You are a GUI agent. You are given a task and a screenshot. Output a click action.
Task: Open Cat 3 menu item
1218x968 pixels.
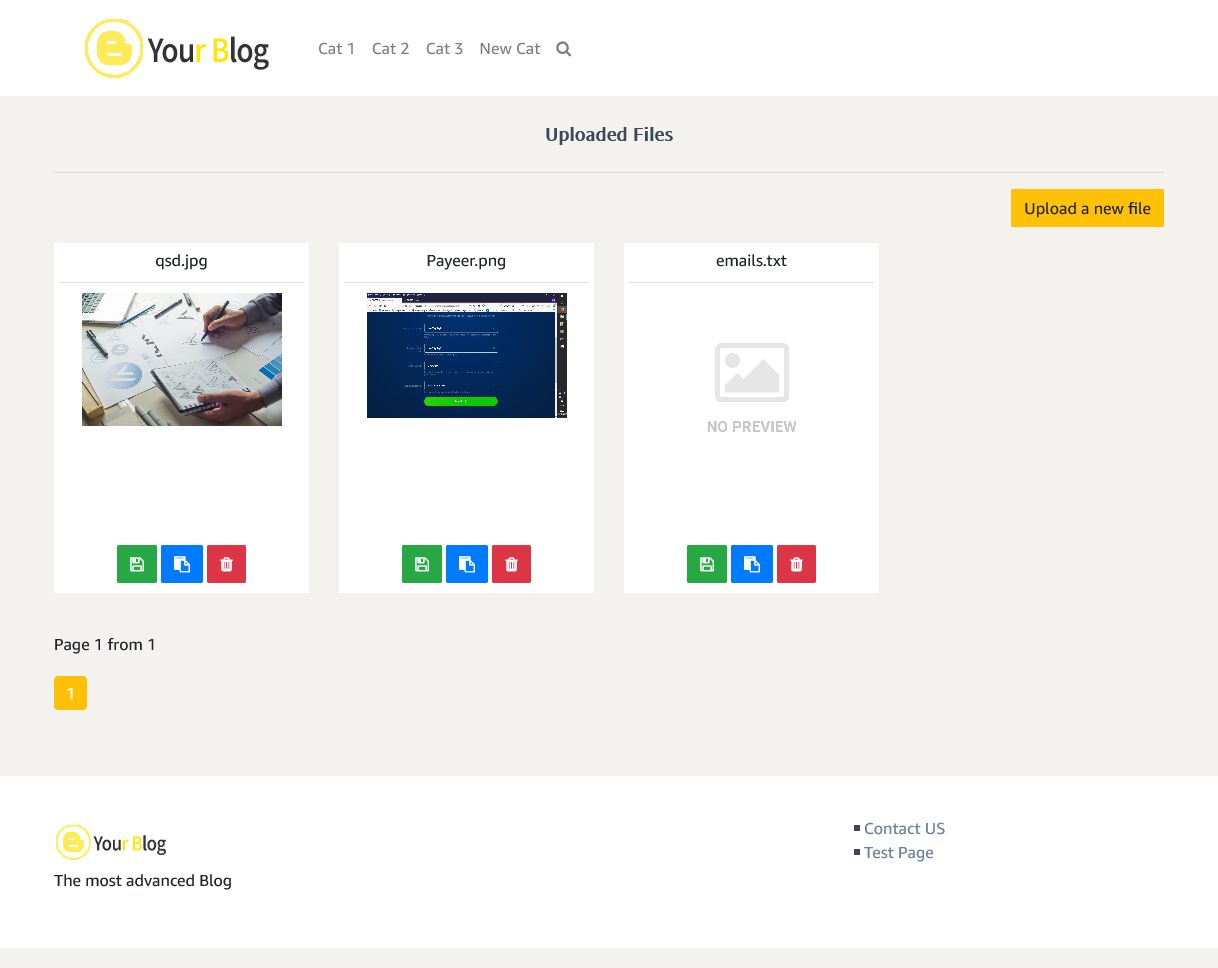pos(445,48)
